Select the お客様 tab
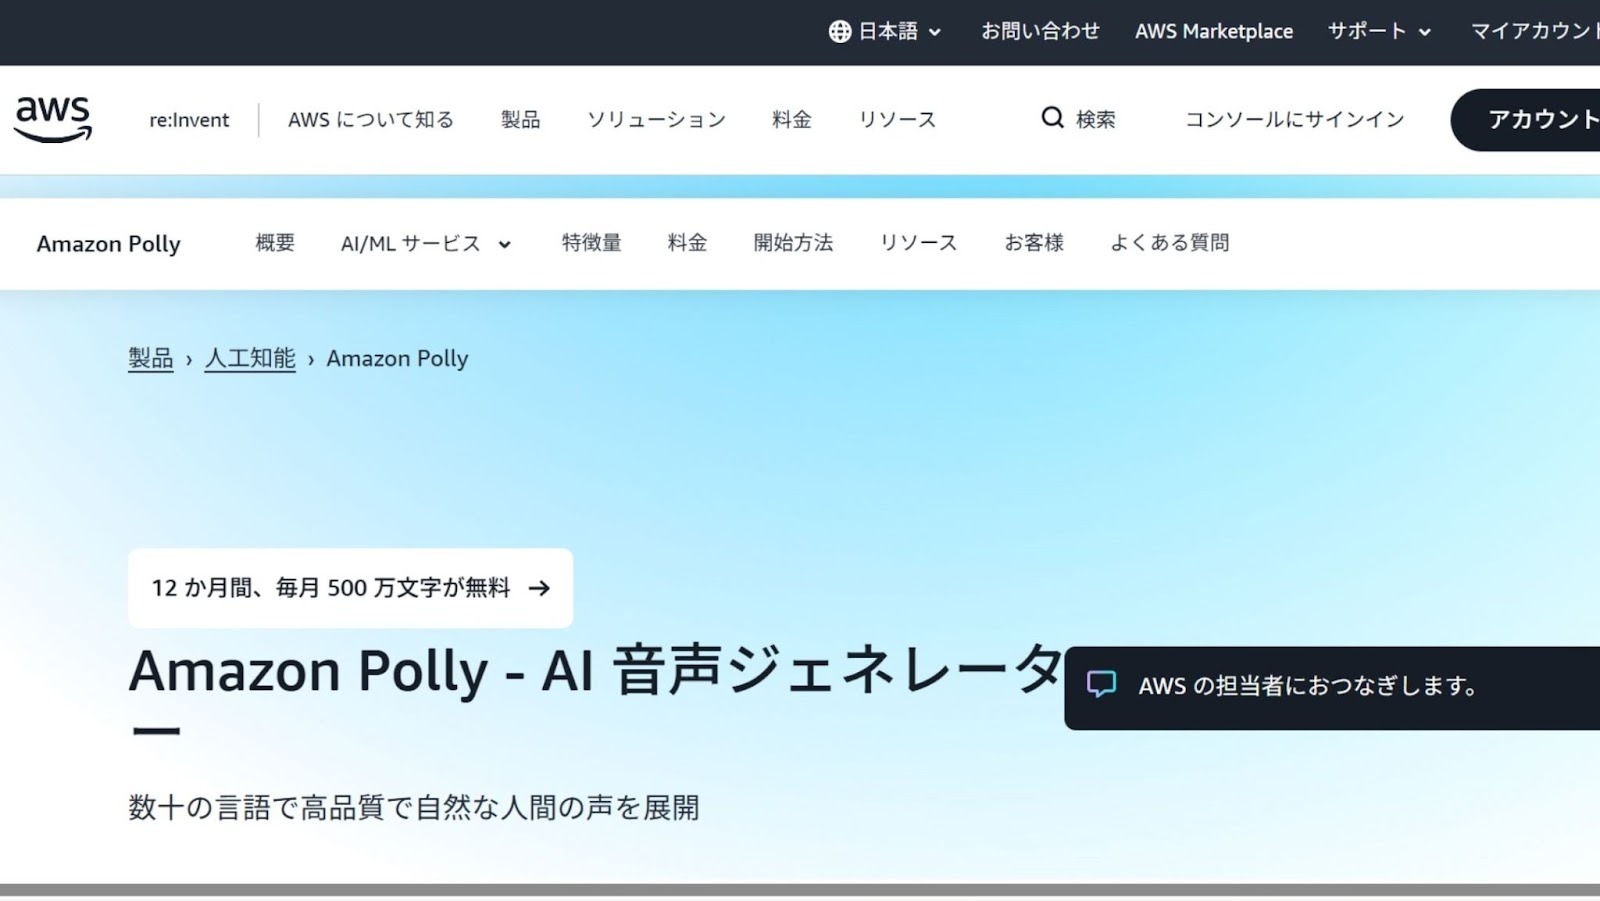This screenshot has width=1600, height=901. (1034, 243)
